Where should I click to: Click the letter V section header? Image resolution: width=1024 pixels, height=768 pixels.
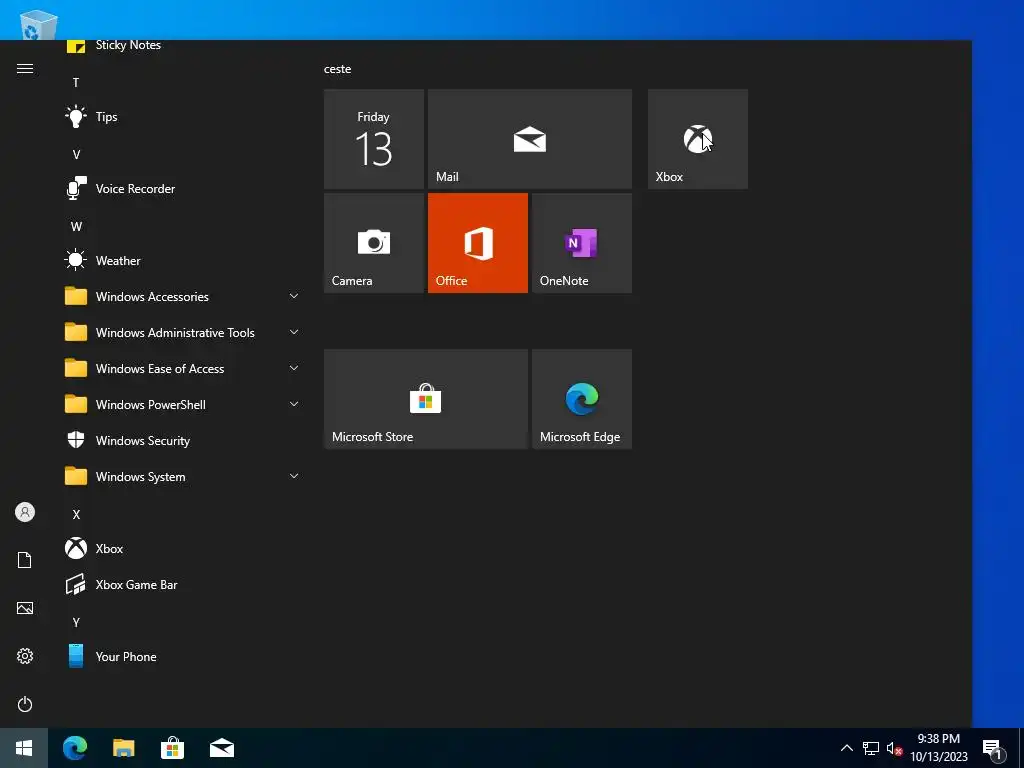pos(76,155)
